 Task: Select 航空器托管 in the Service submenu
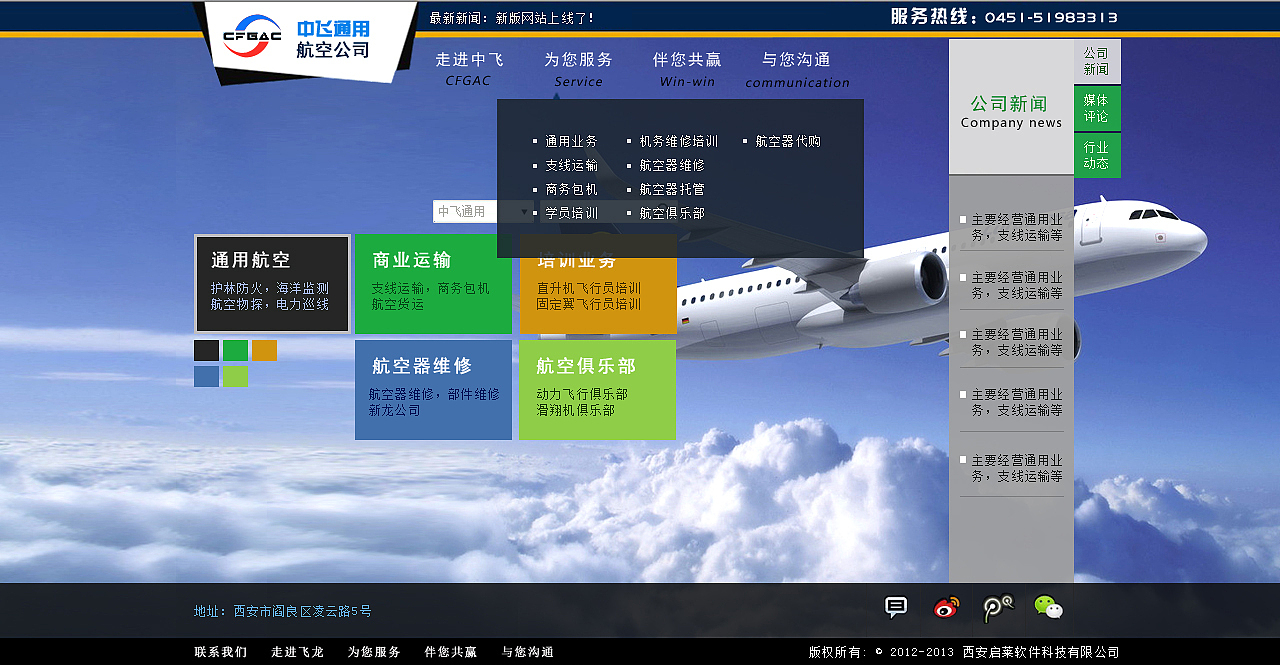click(x=672, y=189)
